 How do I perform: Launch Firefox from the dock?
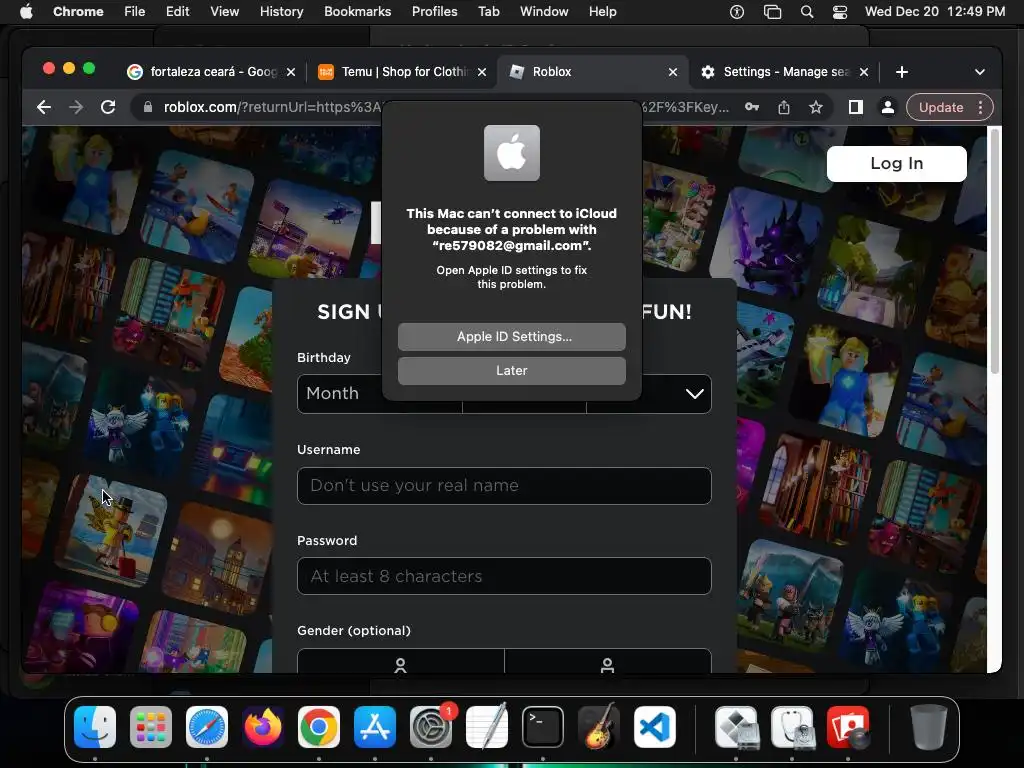click(x=263, y=727)
